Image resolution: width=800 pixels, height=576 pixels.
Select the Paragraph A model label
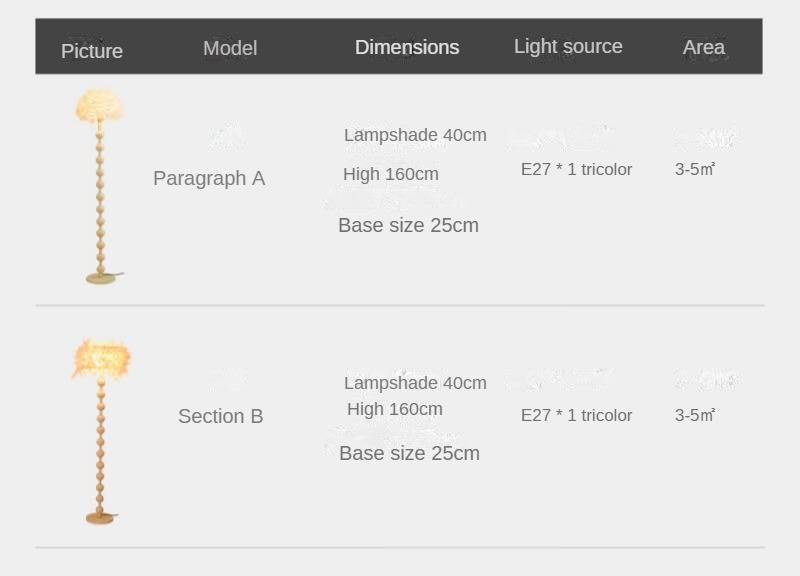click(209, 178)
